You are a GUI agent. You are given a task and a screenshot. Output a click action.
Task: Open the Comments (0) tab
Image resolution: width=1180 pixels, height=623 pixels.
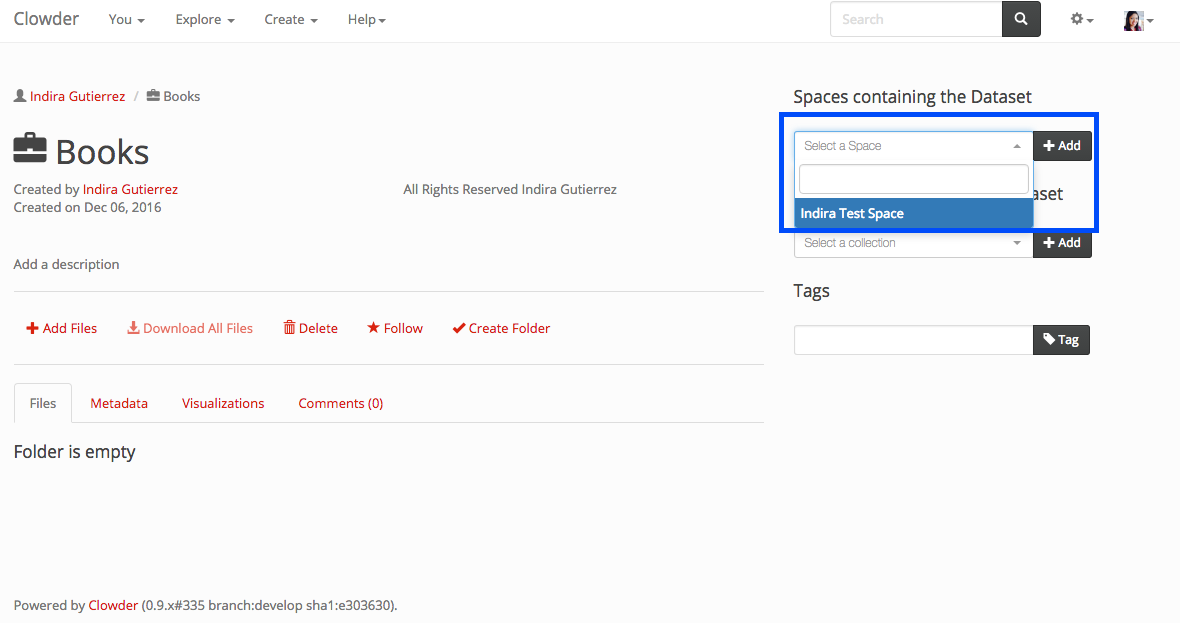point(340,403)
